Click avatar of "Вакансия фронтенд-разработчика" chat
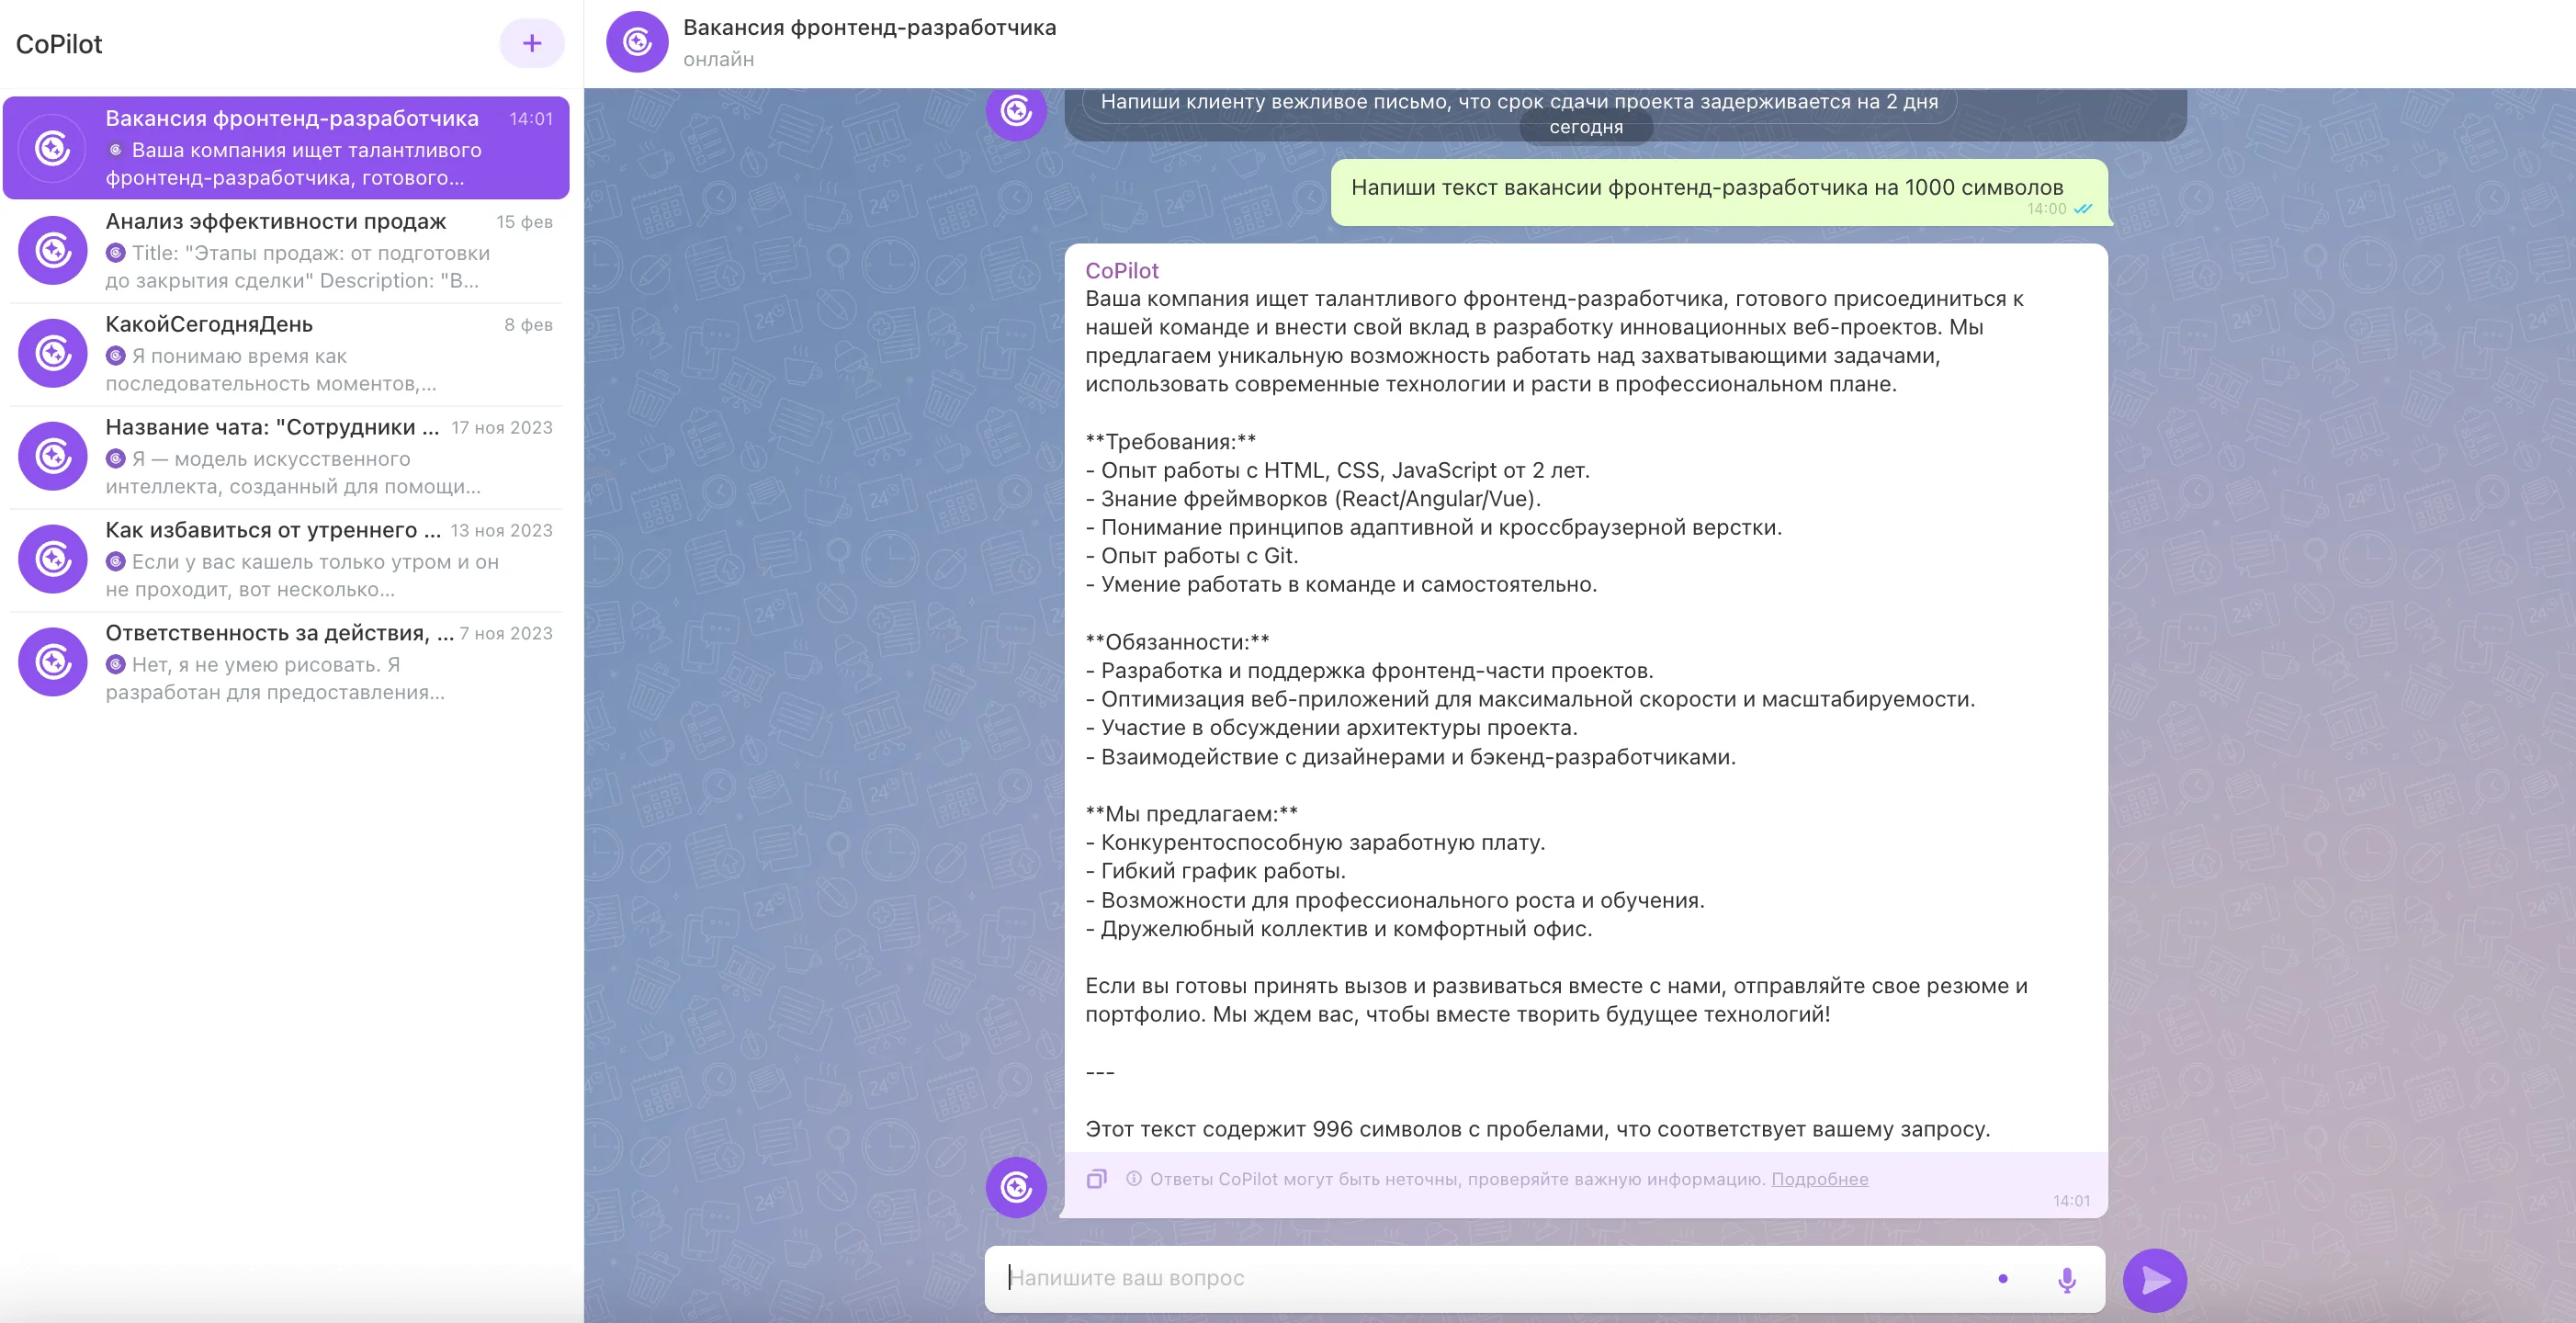This screenshot has width=2576, height=1323. [53, 148]
